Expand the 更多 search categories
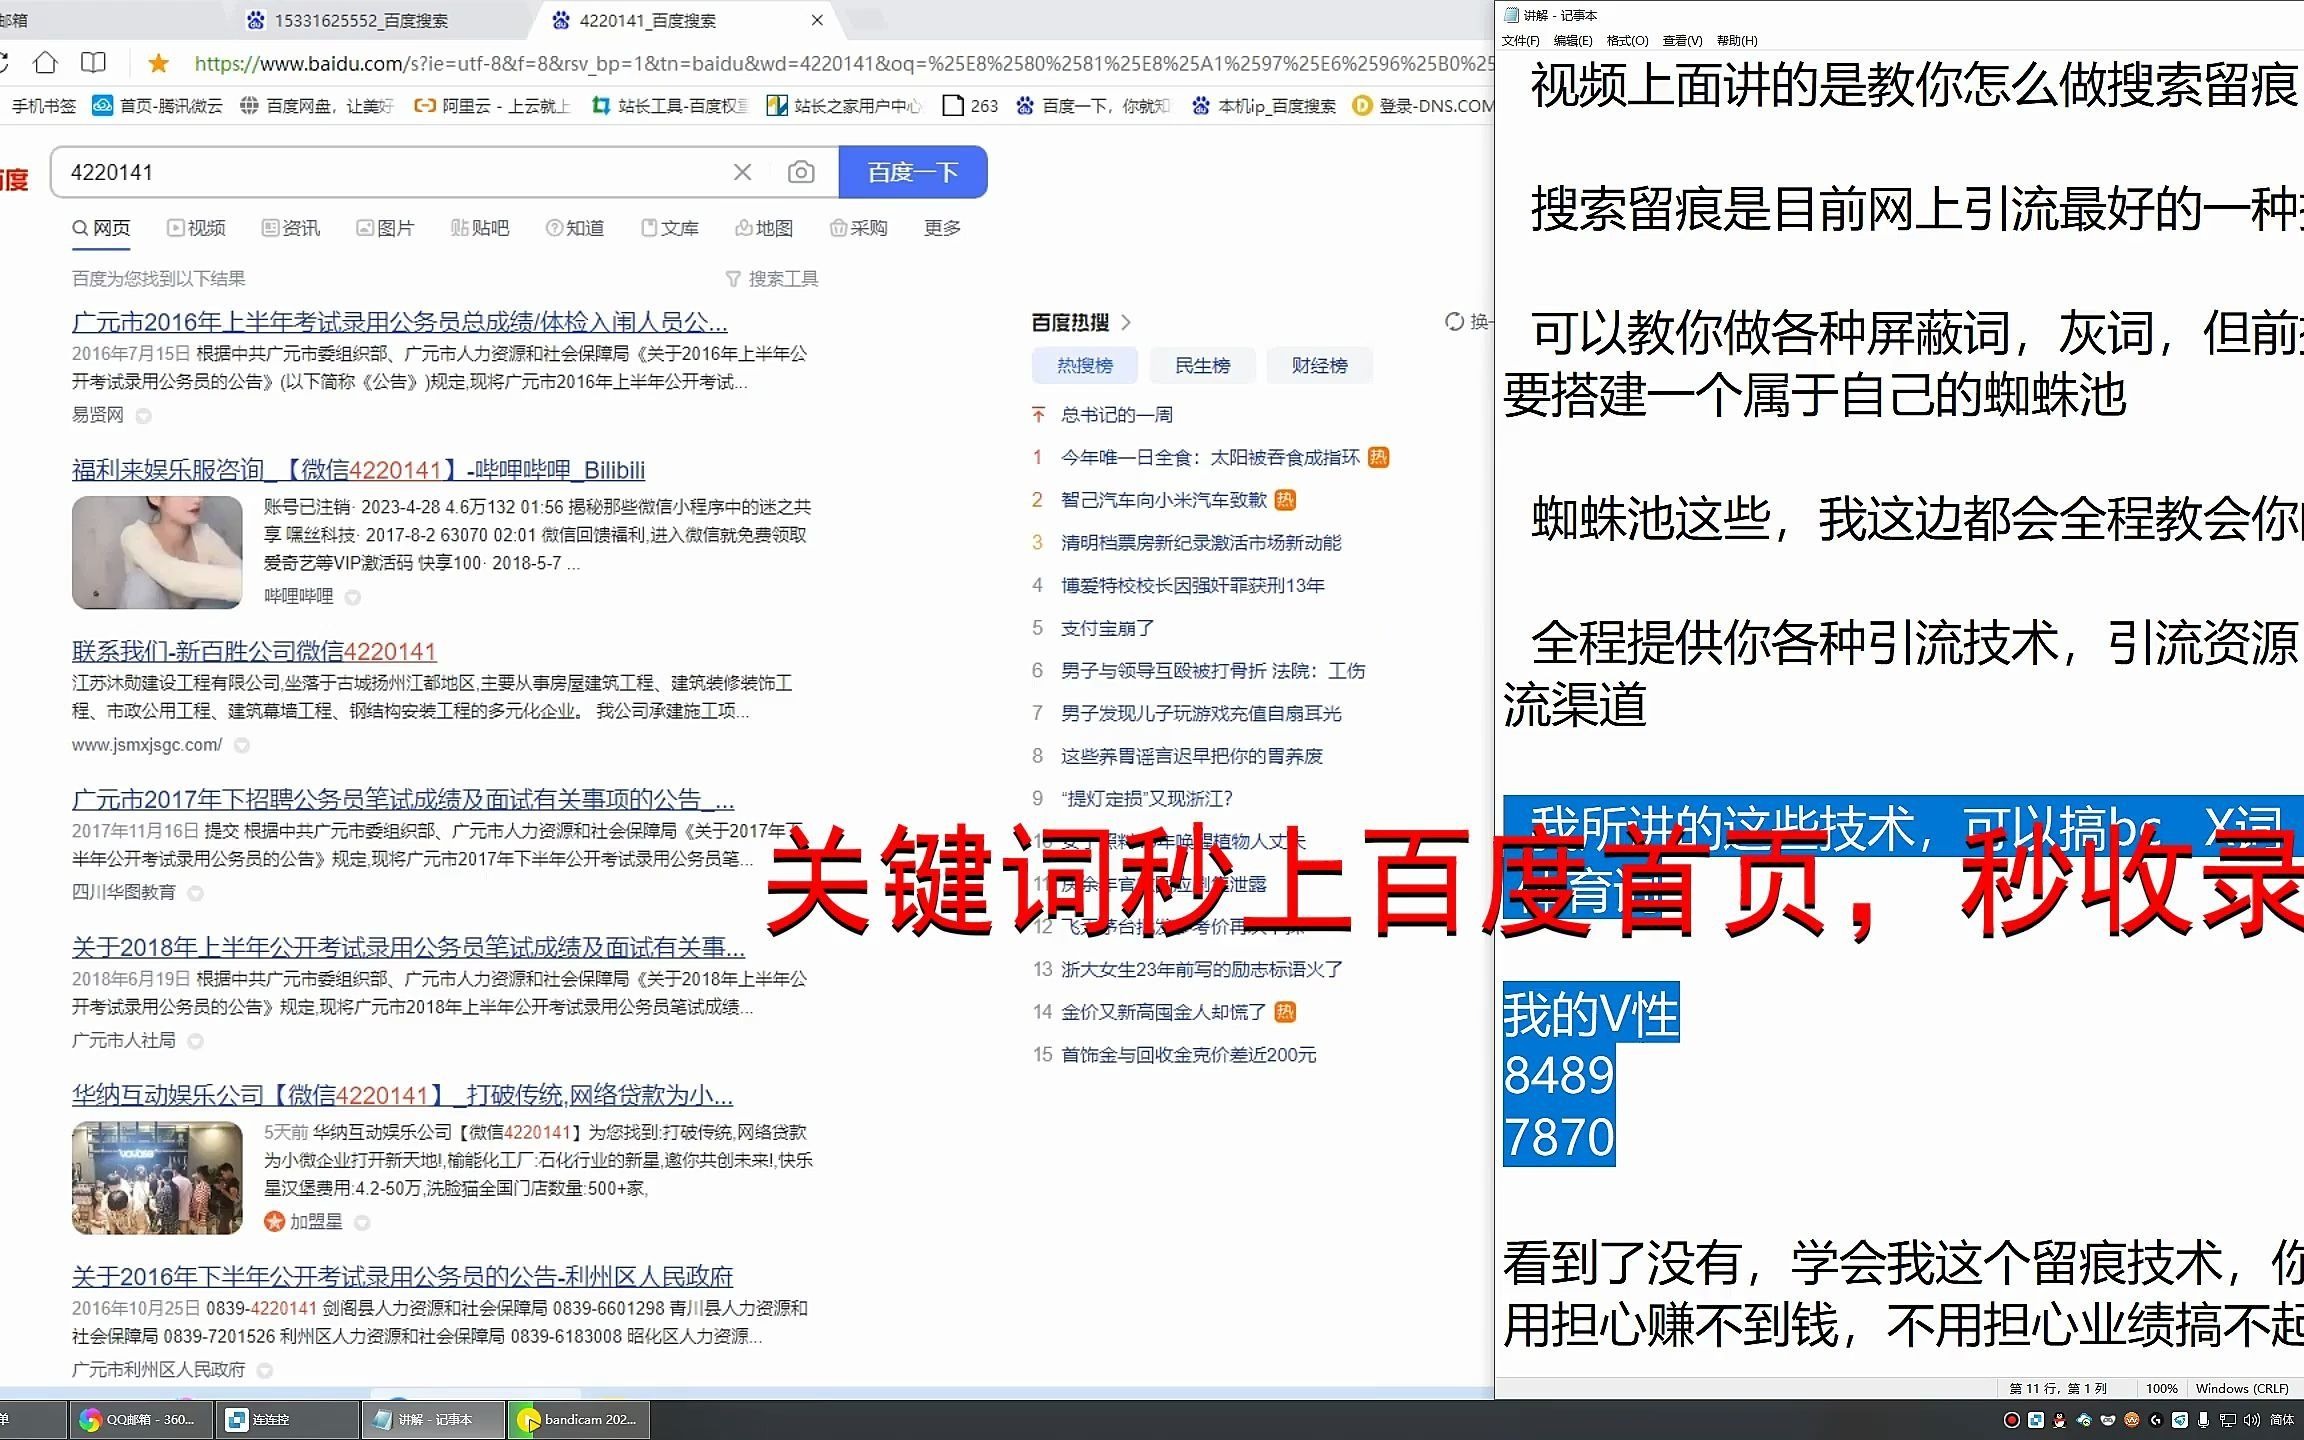This screenshot has height=1440, width=2304. pos(942,228)
